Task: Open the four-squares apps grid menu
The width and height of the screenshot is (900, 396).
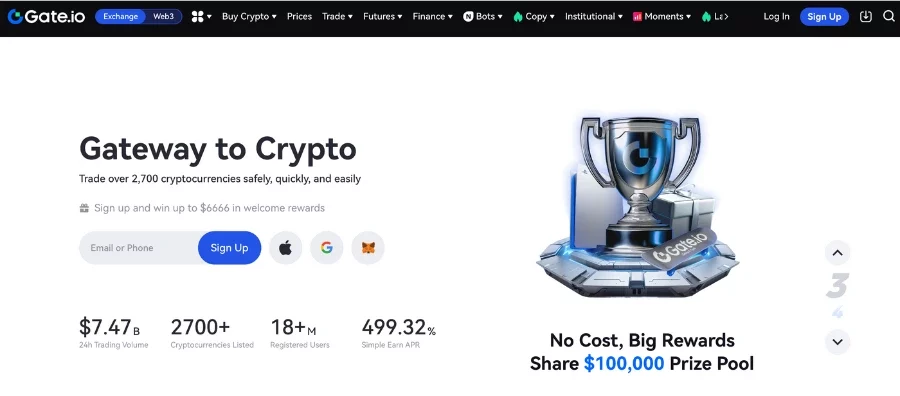Action: pyautogui.click(x=201, y=17)
